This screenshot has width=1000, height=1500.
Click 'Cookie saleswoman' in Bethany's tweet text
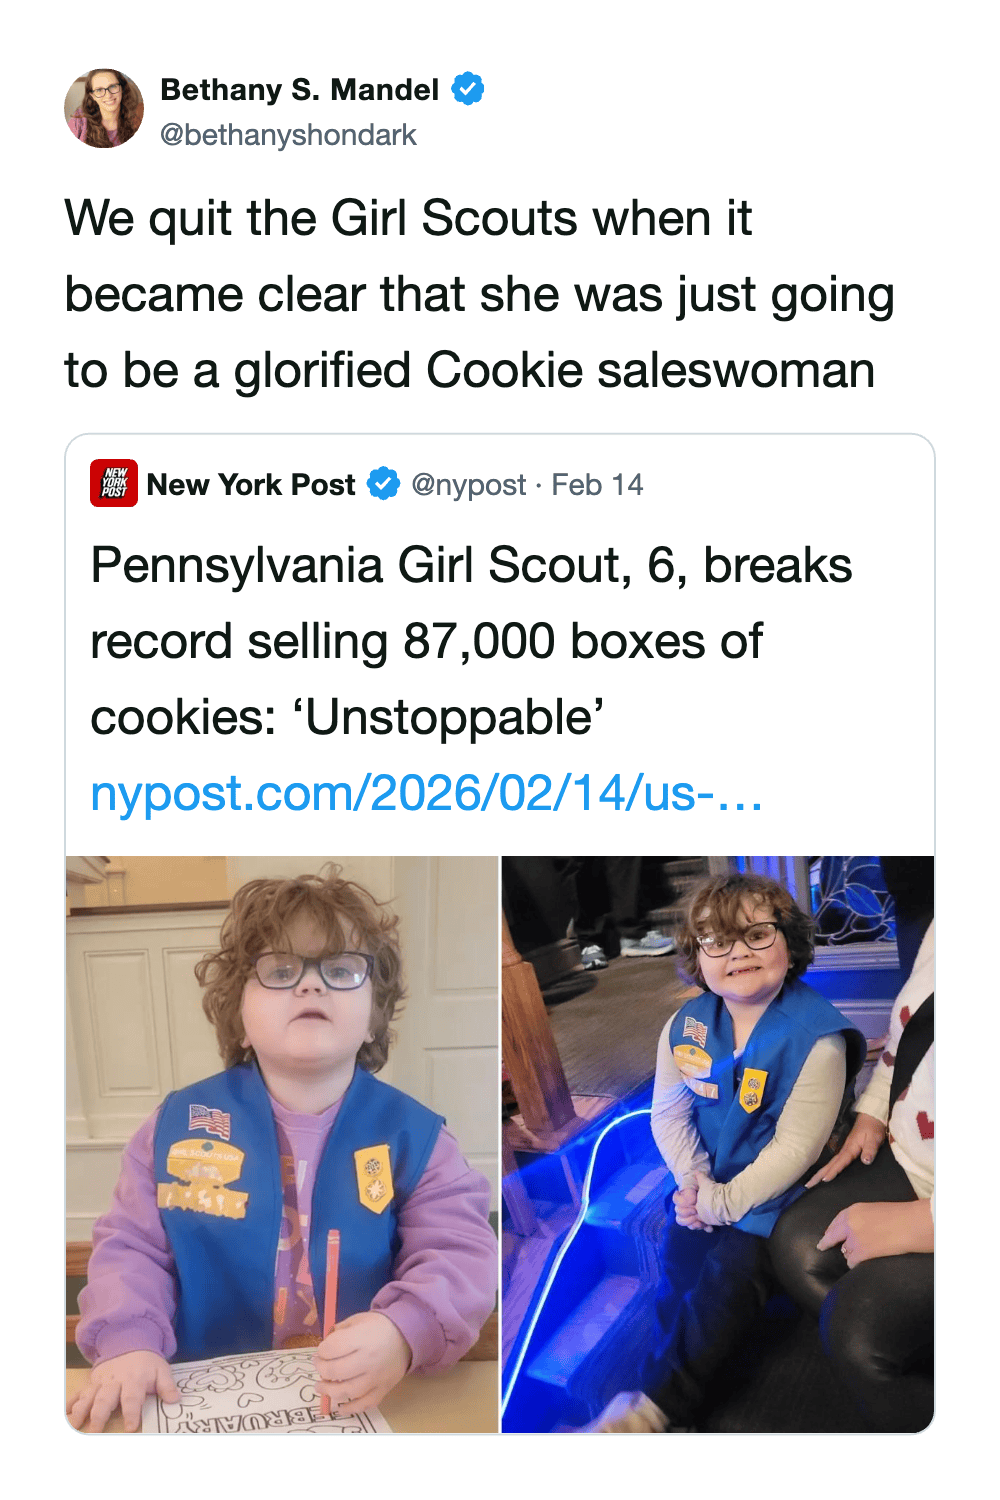[x=650, y=371]
